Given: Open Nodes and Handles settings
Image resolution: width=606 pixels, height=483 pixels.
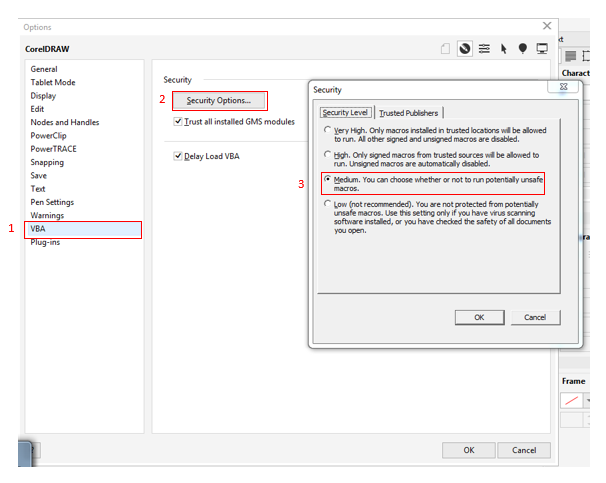Looking at the screenshot, I should tap(65, 122).
